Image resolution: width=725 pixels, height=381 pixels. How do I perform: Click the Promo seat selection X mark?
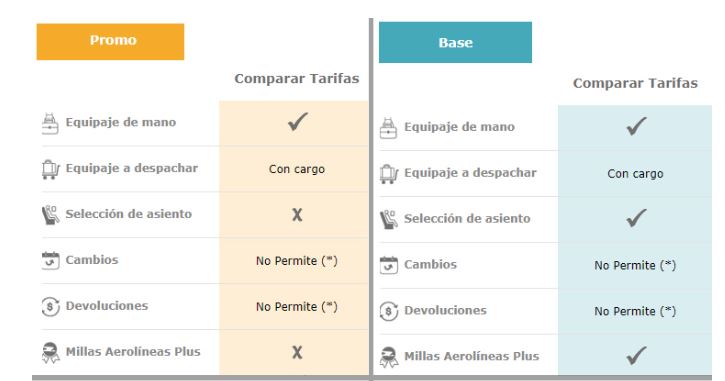297,215
